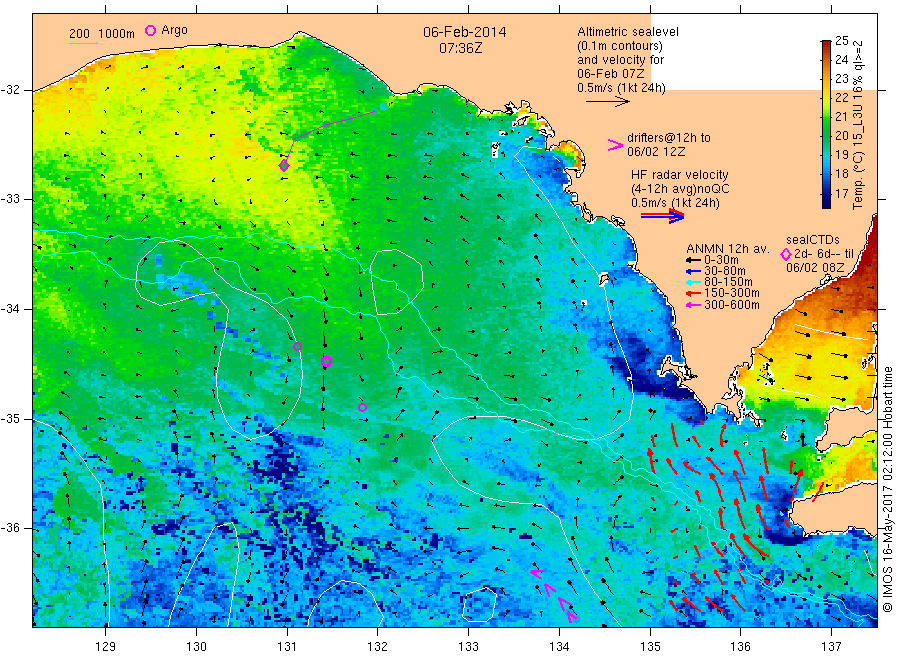The image size is (900, 660).
Task: Click the "300-600m" depth label
Action: tap(732, 305)
